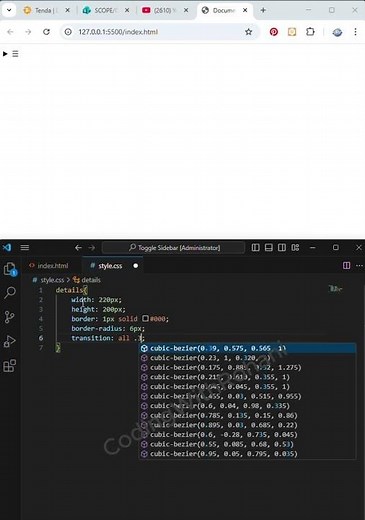View site information icon in address bar
This screenshot has width=365, height=520.
[68, 32]
